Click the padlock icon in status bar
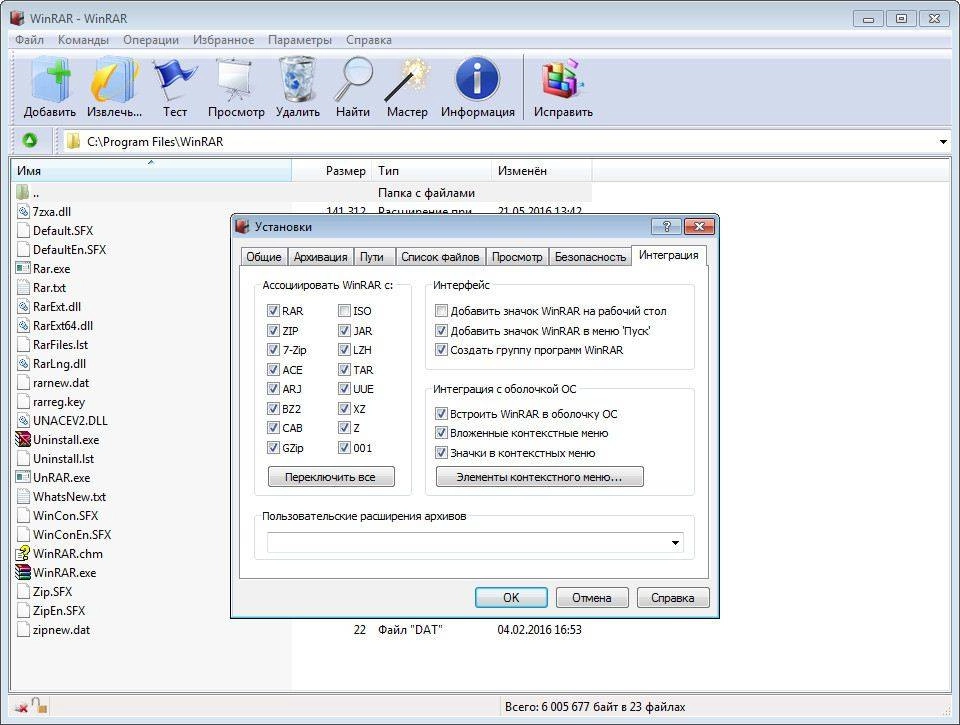 click(x=40, y=705)
